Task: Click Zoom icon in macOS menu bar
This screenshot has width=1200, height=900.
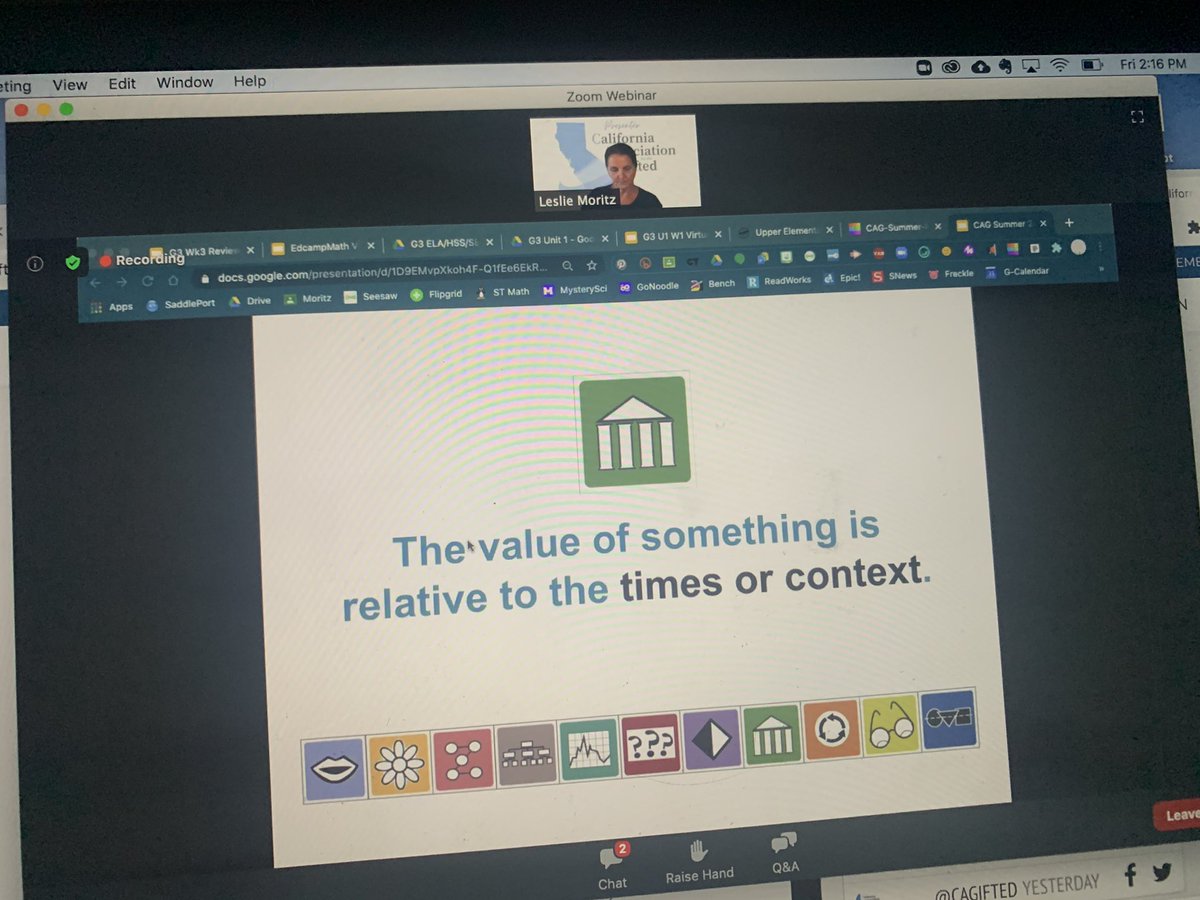Action: click(925, 66)
